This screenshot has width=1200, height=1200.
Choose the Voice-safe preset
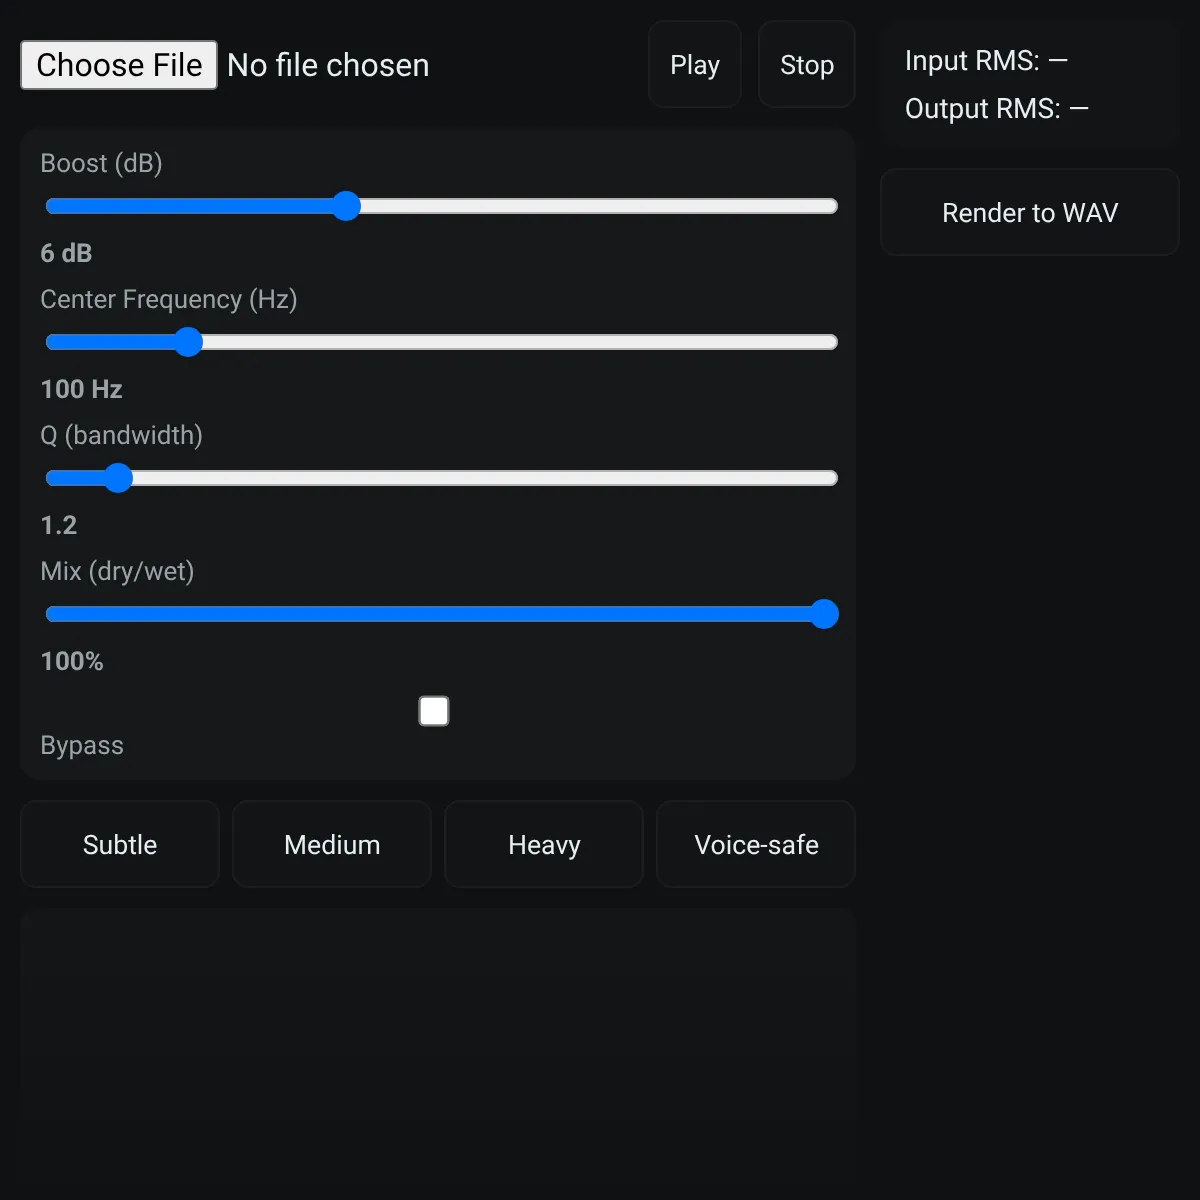point(756,844)
